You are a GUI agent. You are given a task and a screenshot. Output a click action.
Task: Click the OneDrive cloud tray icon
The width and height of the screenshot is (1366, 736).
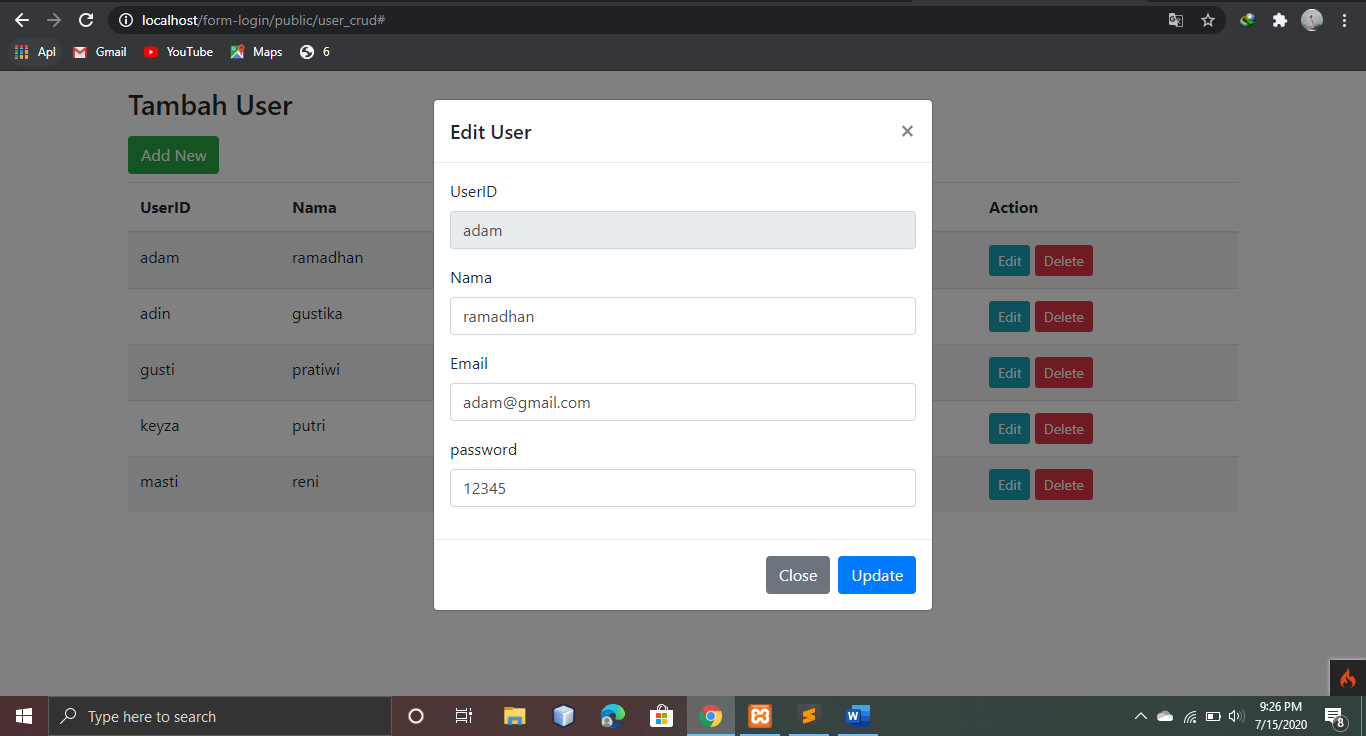click(x=1165, y=716)
